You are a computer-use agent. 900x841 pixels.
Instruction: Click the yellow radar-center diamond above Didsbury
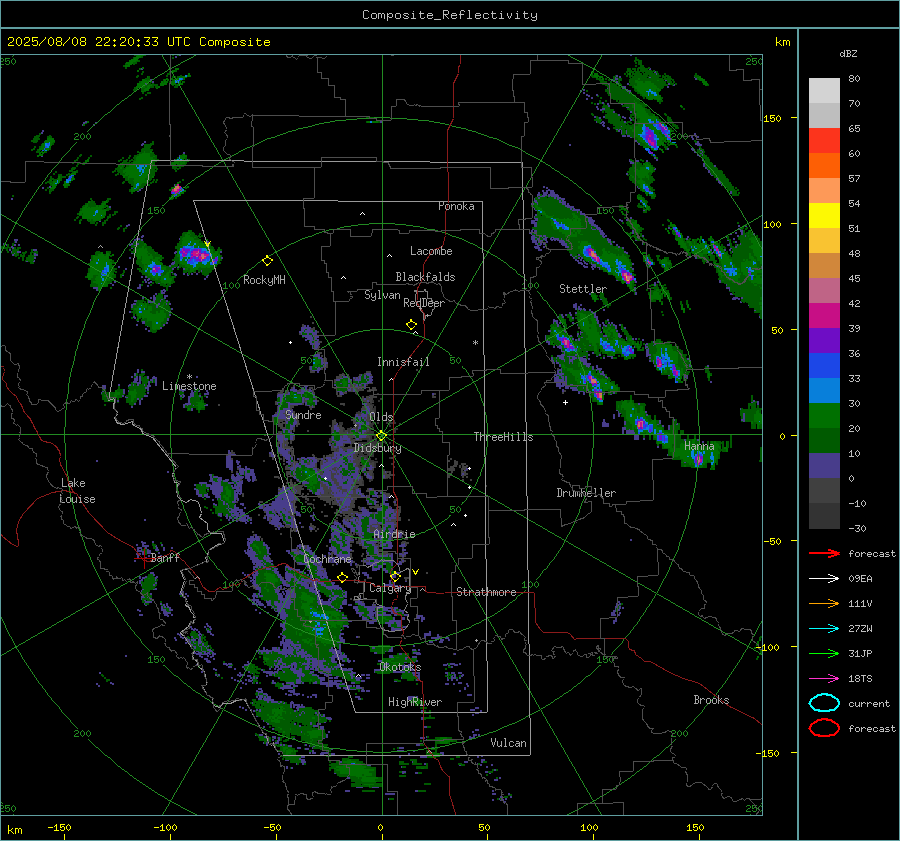(x=381, y=436)
